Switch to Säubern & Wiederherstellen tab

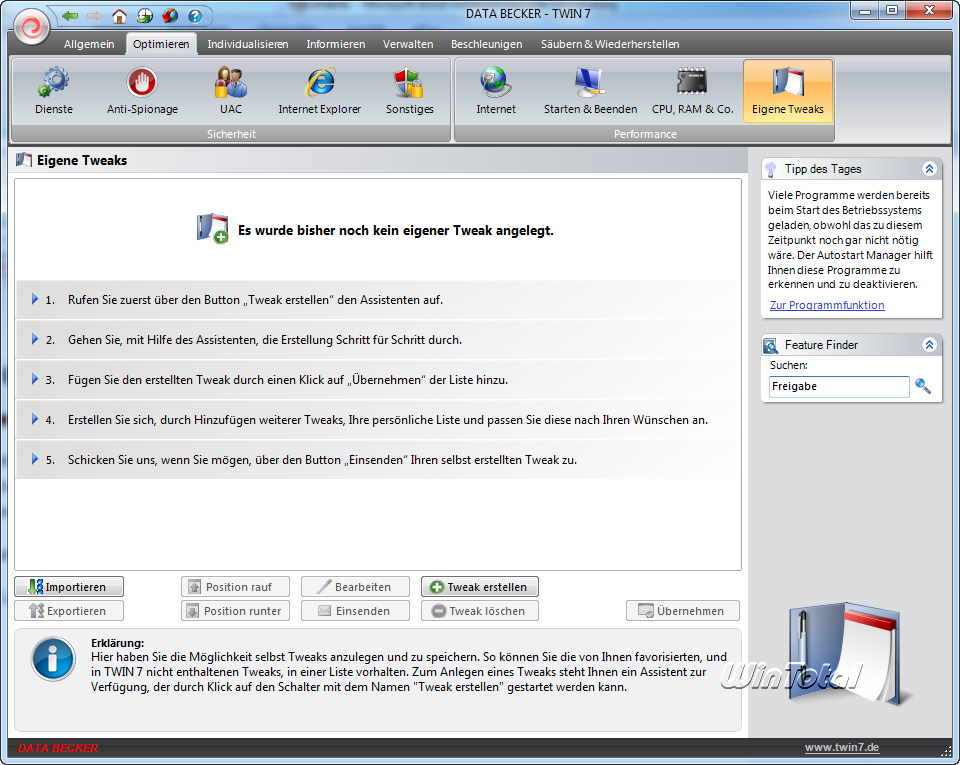(x=610, y=44)
